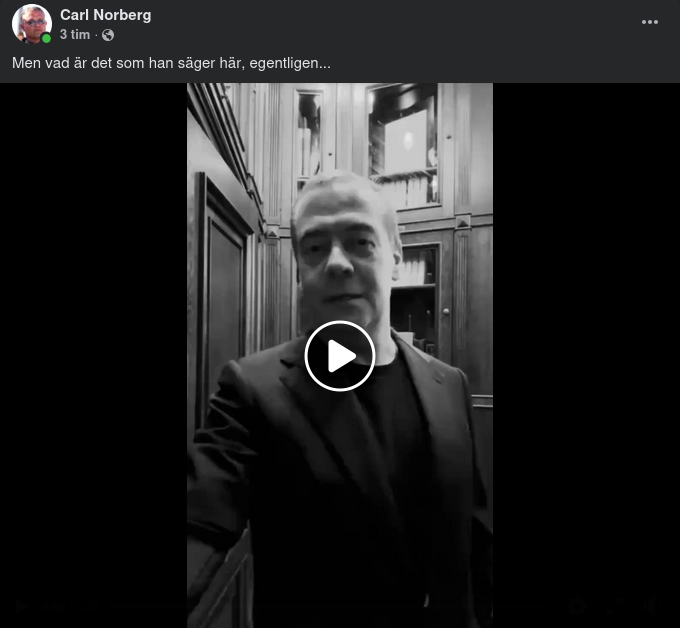
Task: Click the green online status dot
Action: pos(46,38)
